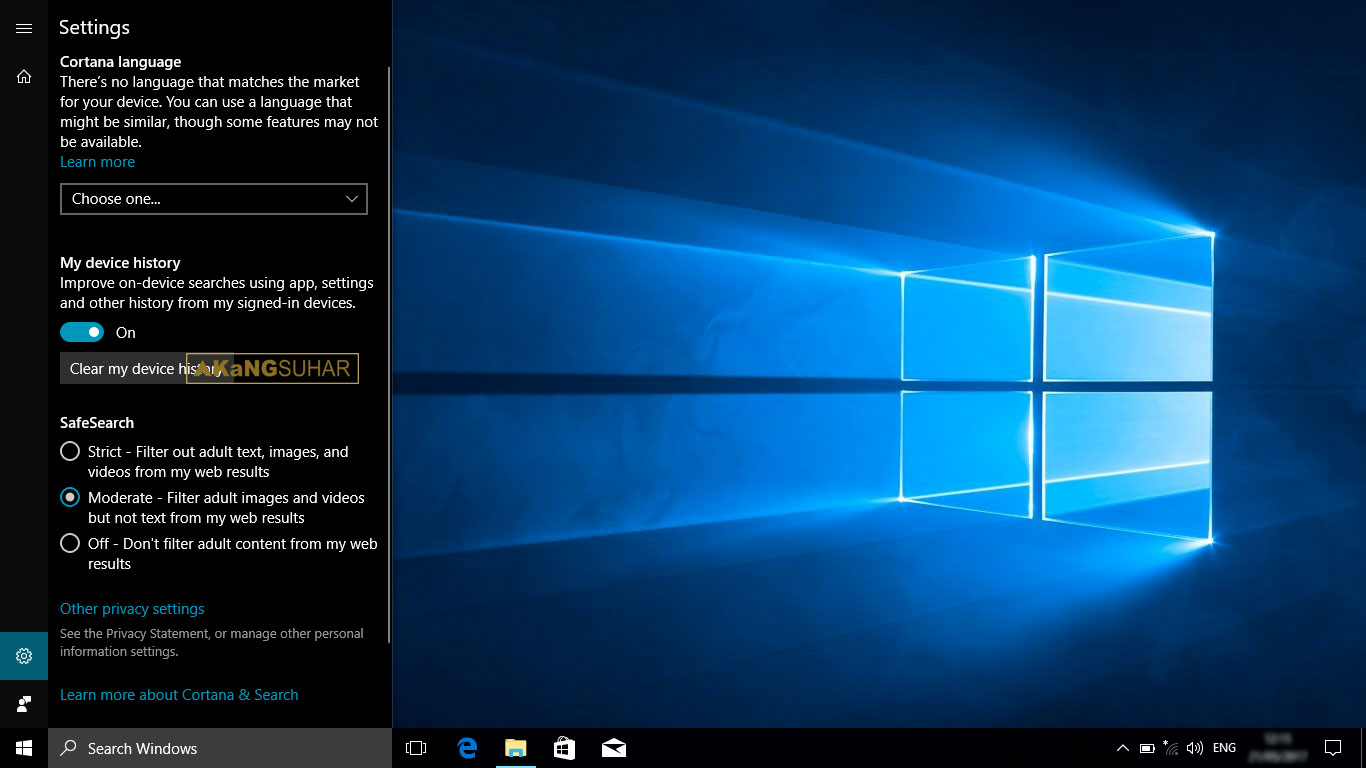This screenshot has width=1366, height=768.
Task: Open the Learn more link under Cortana language
Action: pos(97,162)
